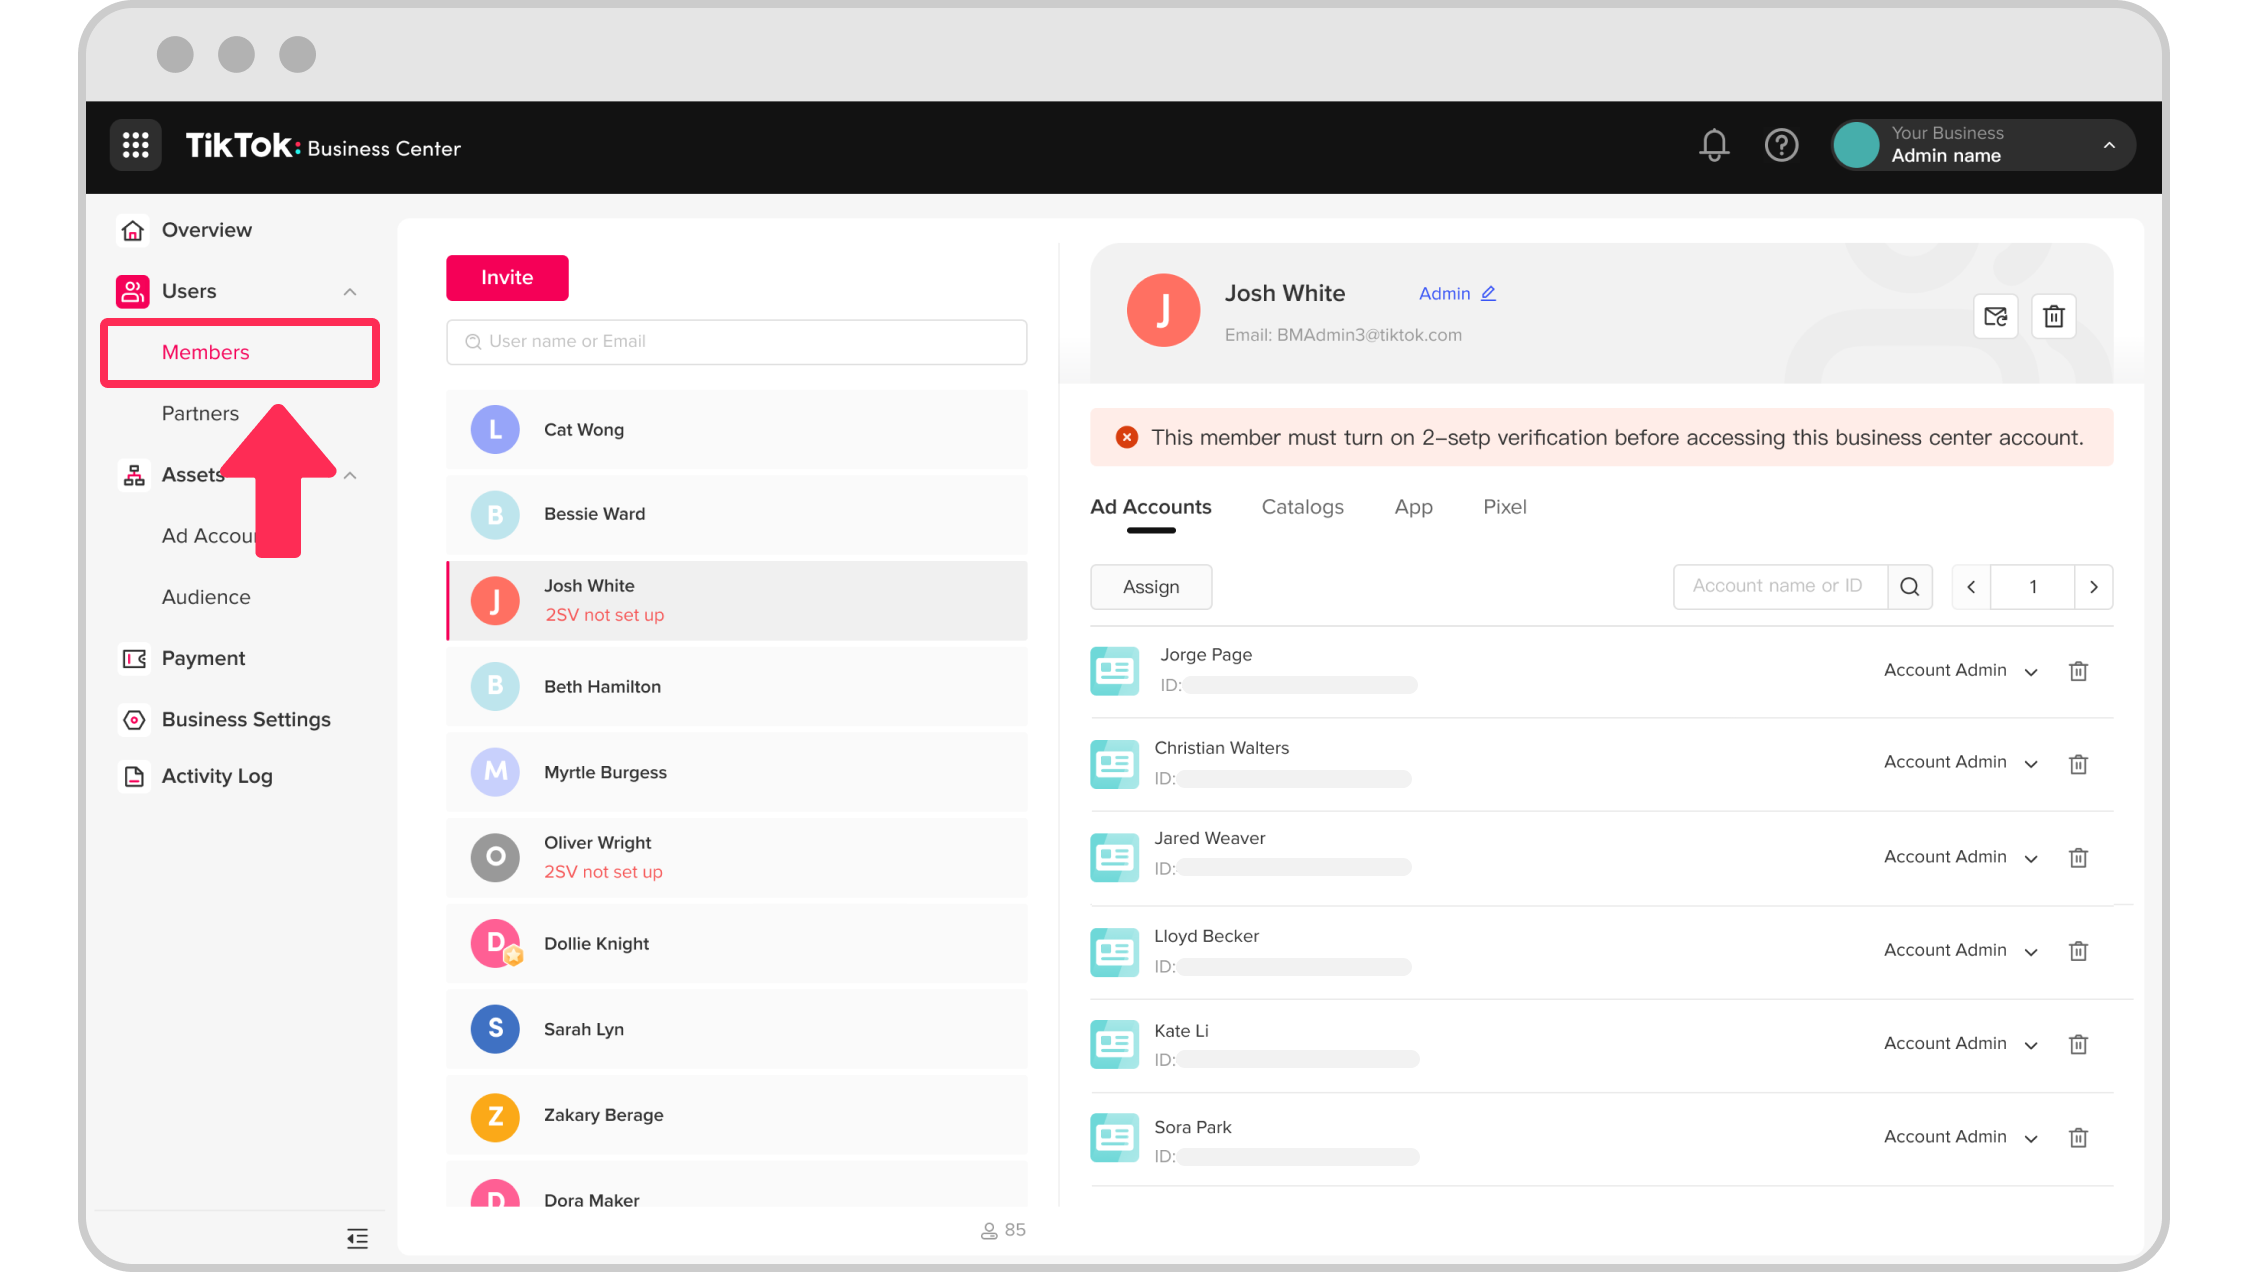
Task: Click the resend invitation icon for Josh White
Action: [1995, 316]
